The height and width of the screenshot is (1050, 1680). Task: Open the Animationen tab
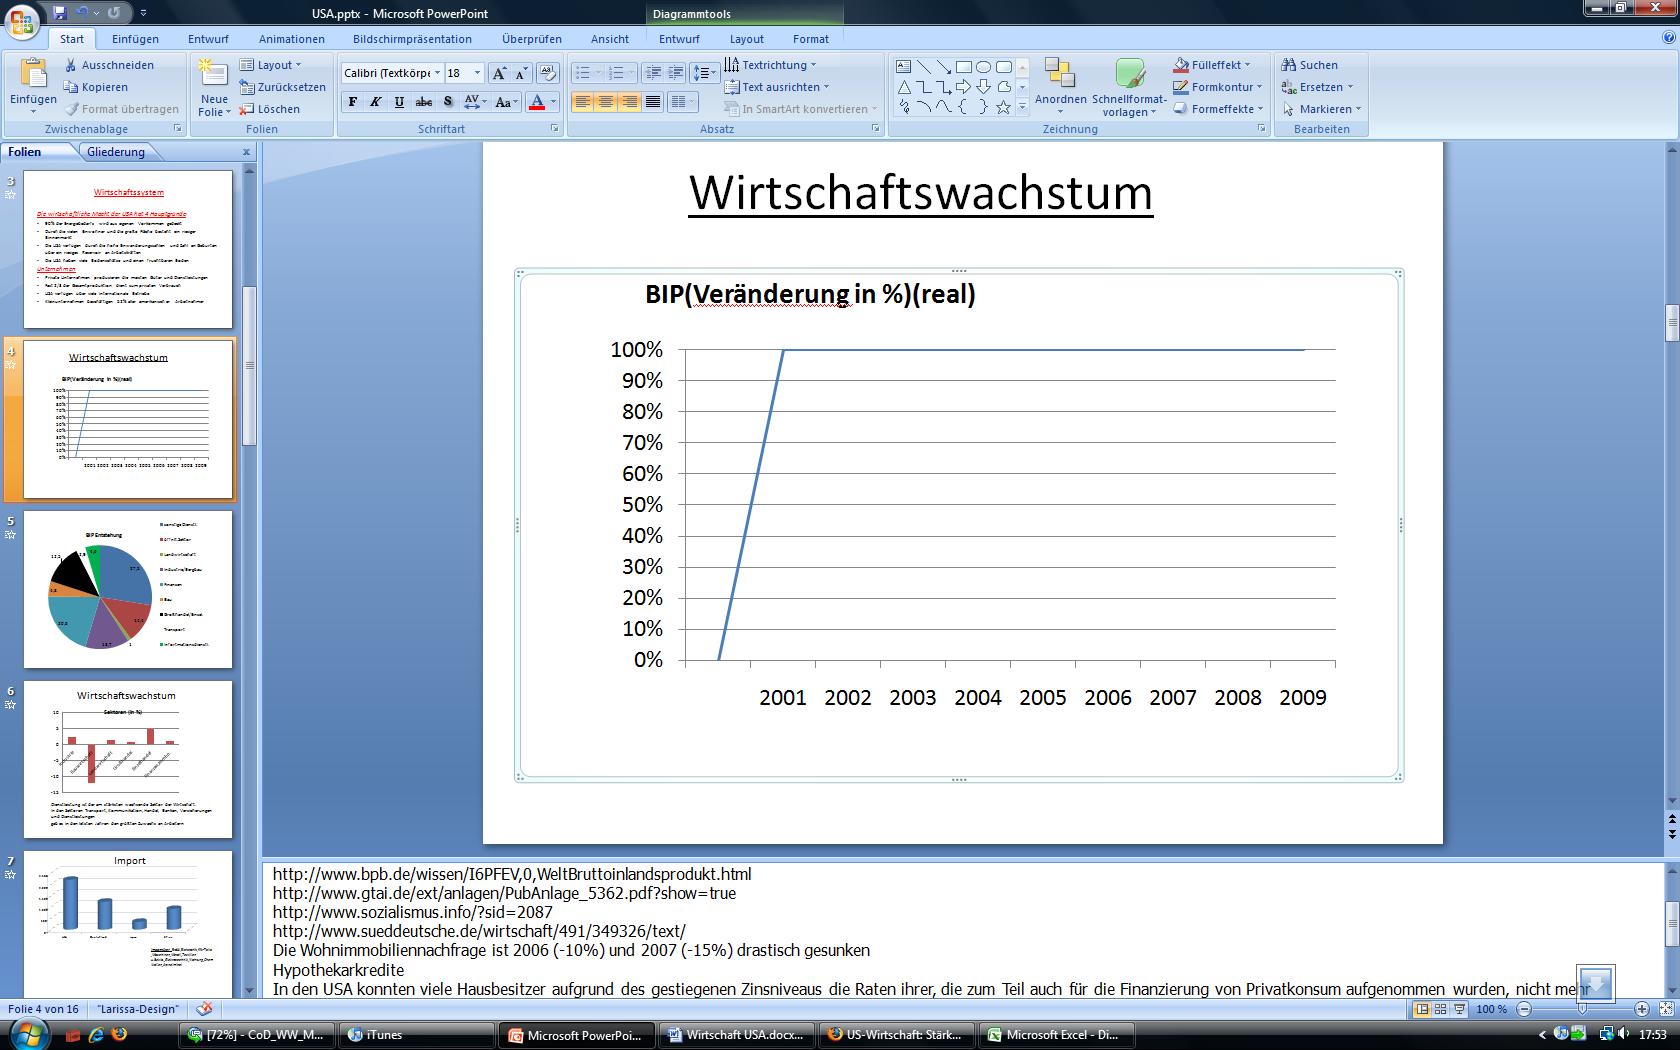point(292,39)
